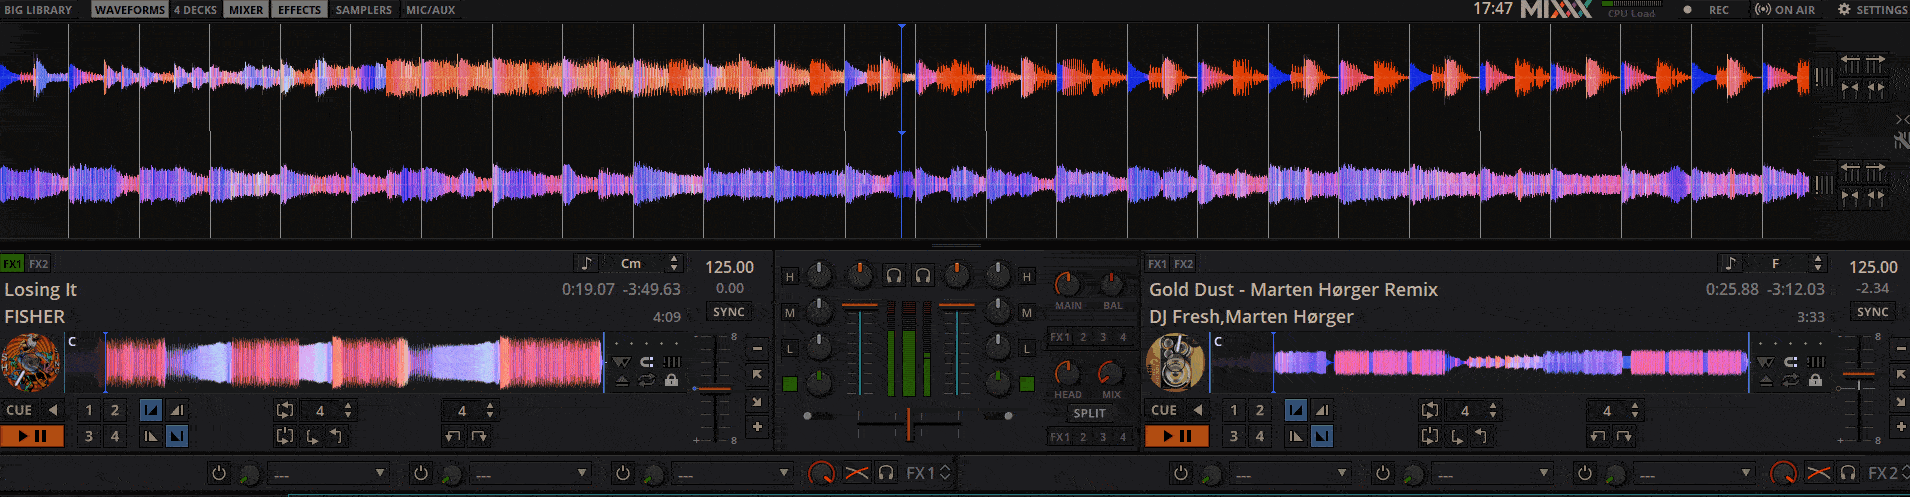Toggle the WAVEFORMS section
Screen dimensions: 1910x497
coord(130,10)
